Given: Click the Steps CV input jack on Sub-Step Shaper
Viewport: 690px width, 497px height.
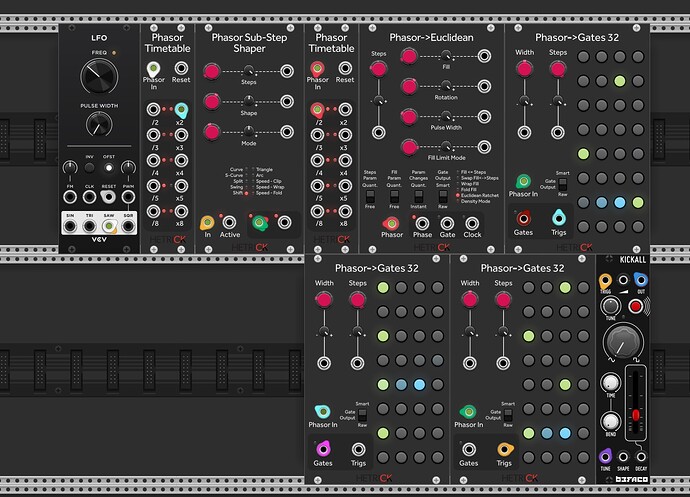Looking at the screenshot, I should tap(287, 71).
